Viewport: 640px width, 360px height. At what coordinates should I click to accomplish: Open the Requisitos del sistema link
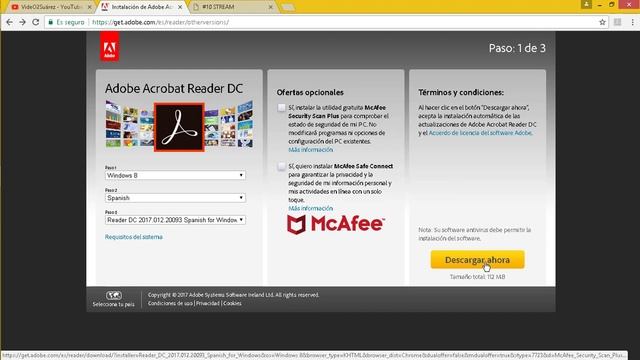(x=133, y=237)
